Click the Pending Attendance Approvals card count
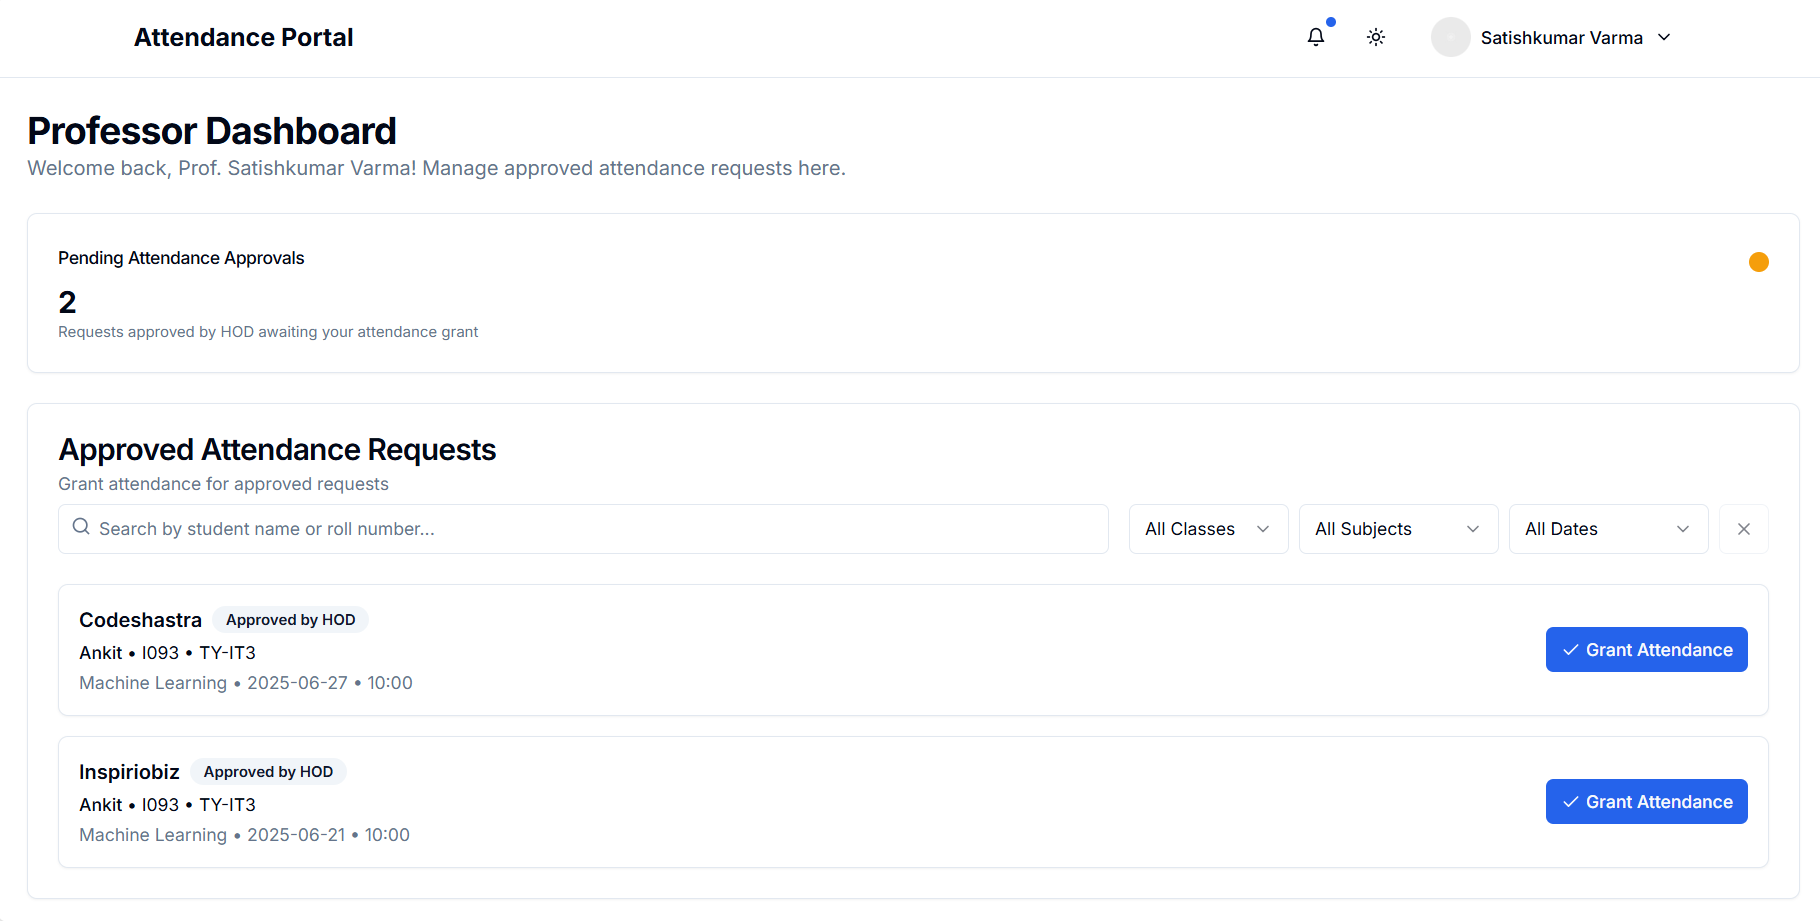This screenshot has height=921, width=1820. [x=67, y=302]
